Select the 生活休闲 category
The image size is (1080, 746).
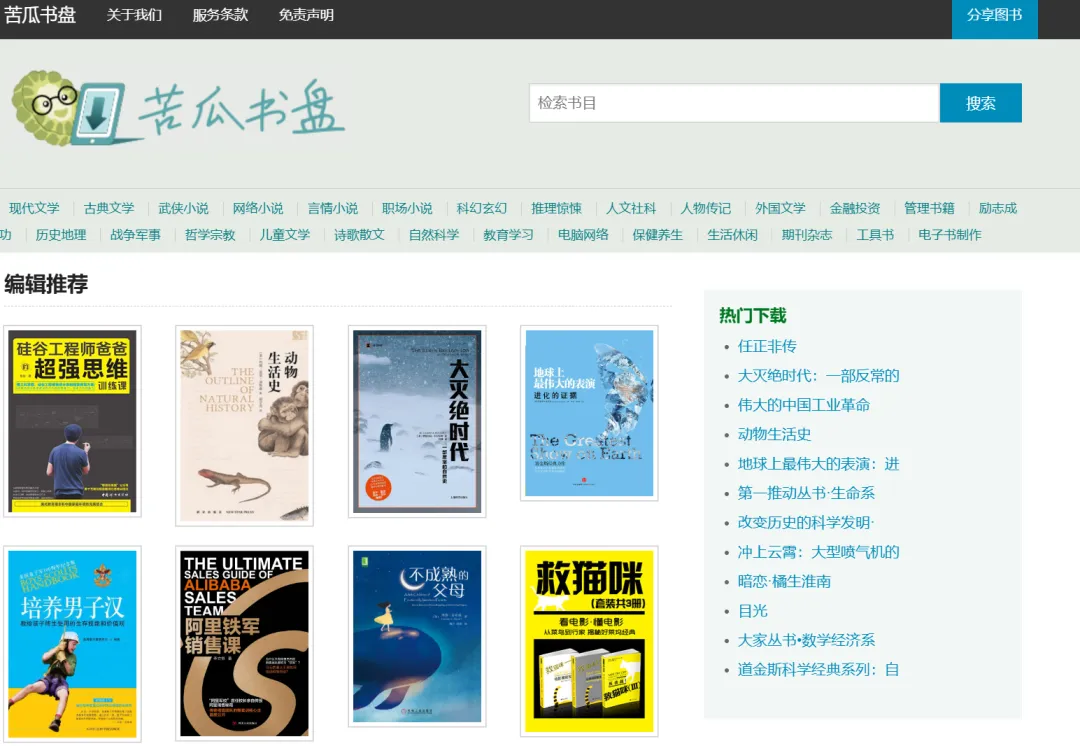coord(732,235)
